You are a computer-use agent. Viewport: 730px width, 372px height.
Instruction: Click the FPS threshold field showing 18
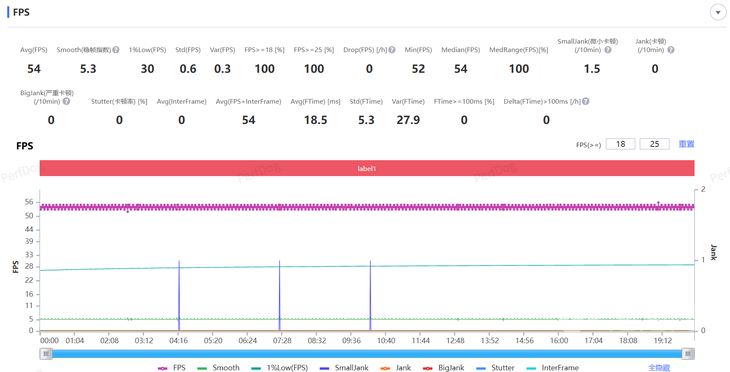tap(621, 144)
